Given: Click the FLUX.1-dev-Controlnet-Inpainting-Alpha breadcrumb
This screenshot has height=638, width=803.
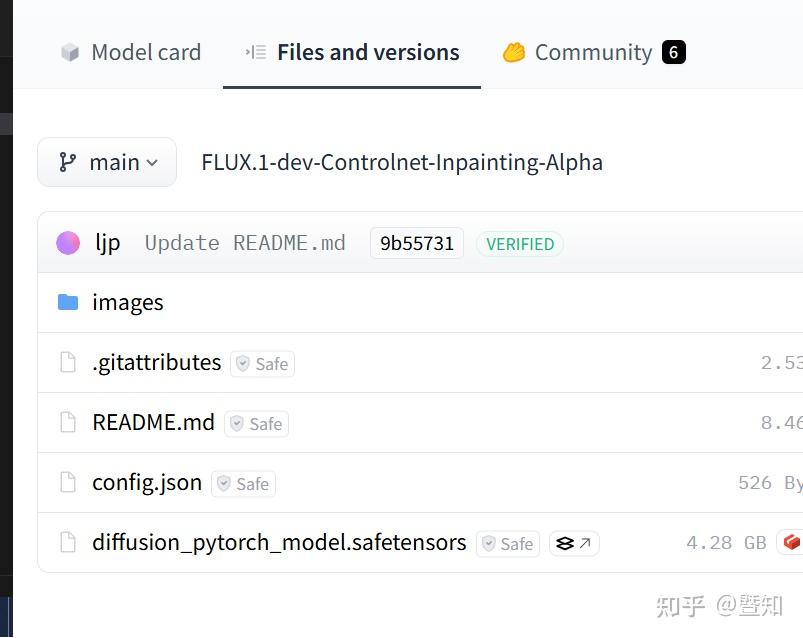Looking at the screenshot, I should tap(401, 161).
